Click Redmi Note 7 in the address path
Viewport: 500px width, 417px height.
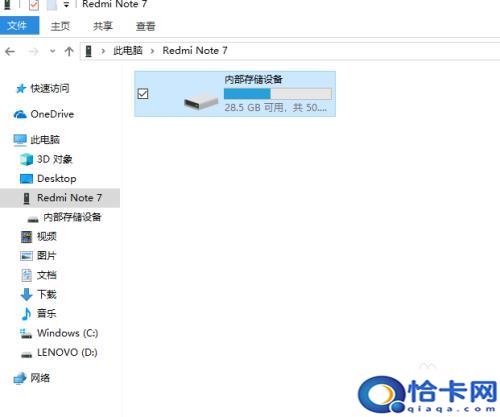click(195, 51)
